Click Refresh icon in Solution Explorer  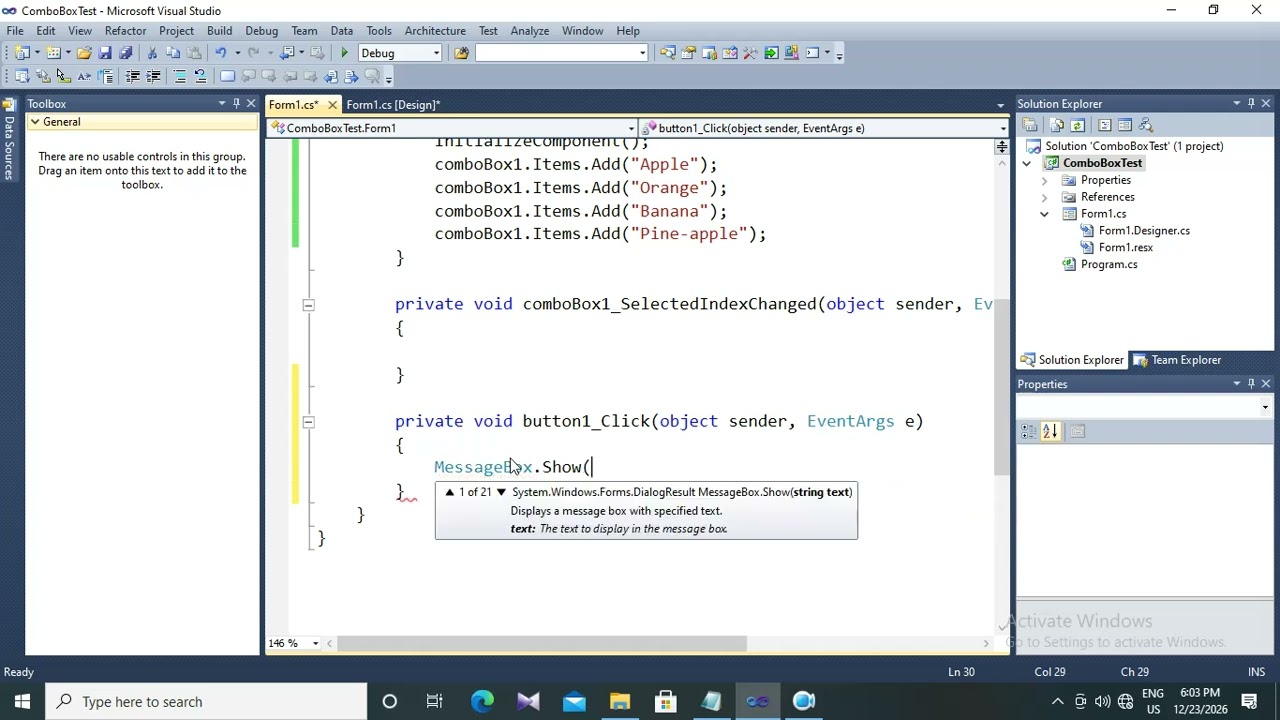point(1077,125)
